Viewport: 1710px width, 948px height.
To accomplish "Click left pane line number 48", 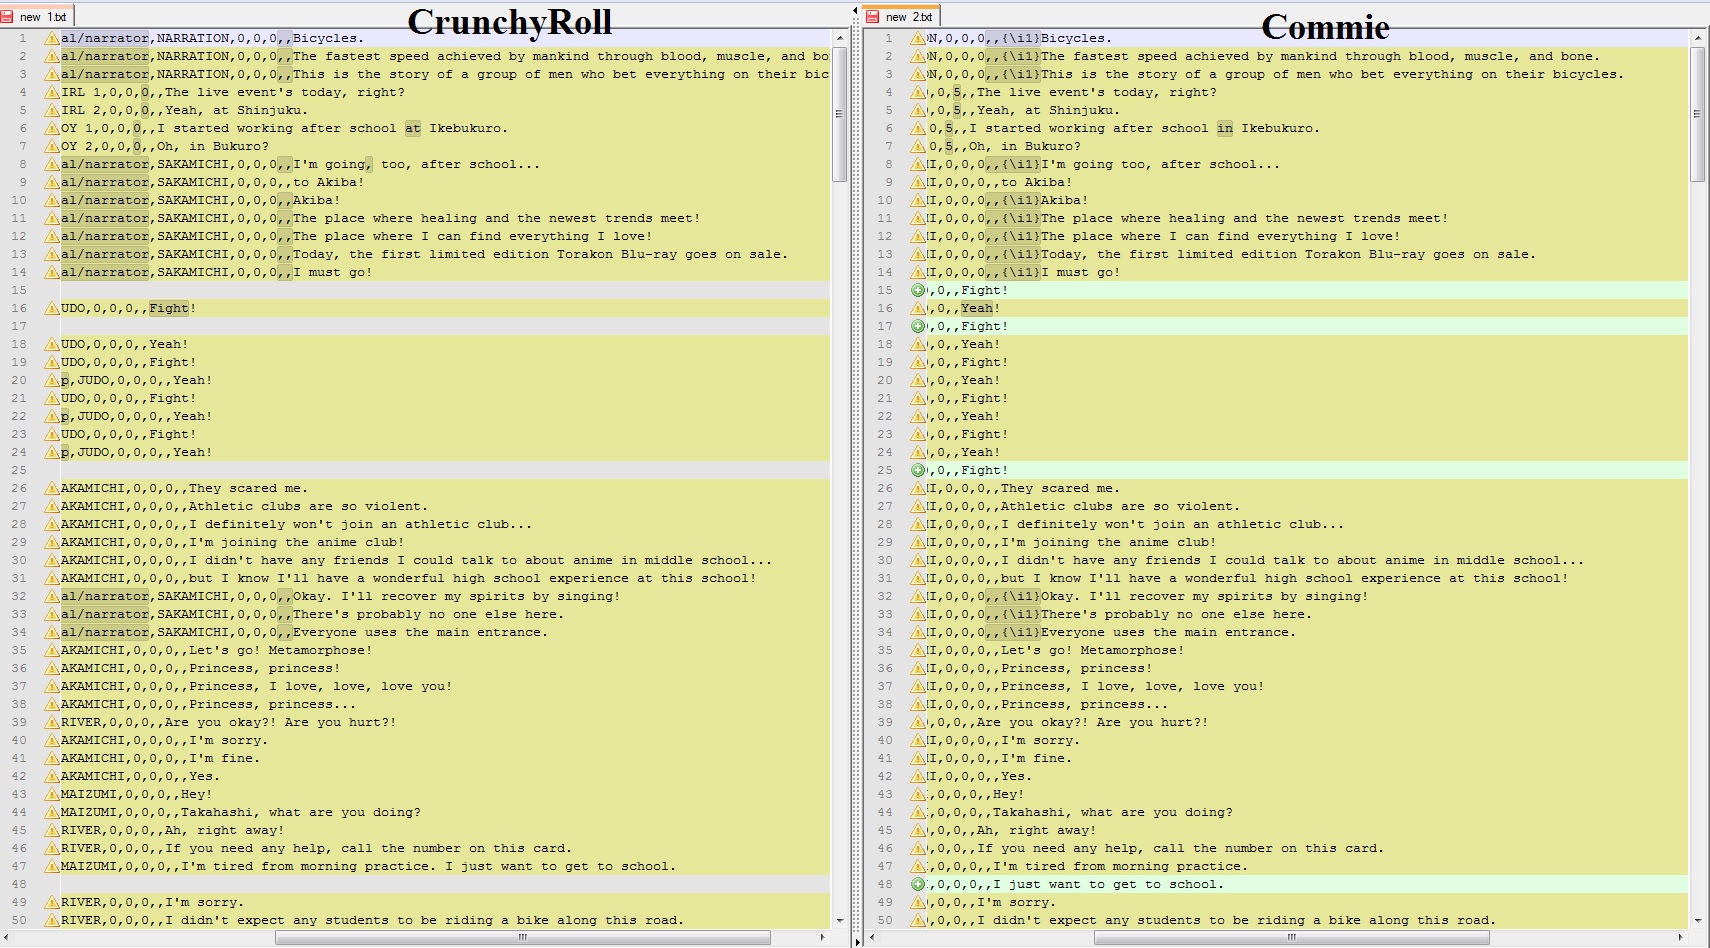I will coord(19,884).
